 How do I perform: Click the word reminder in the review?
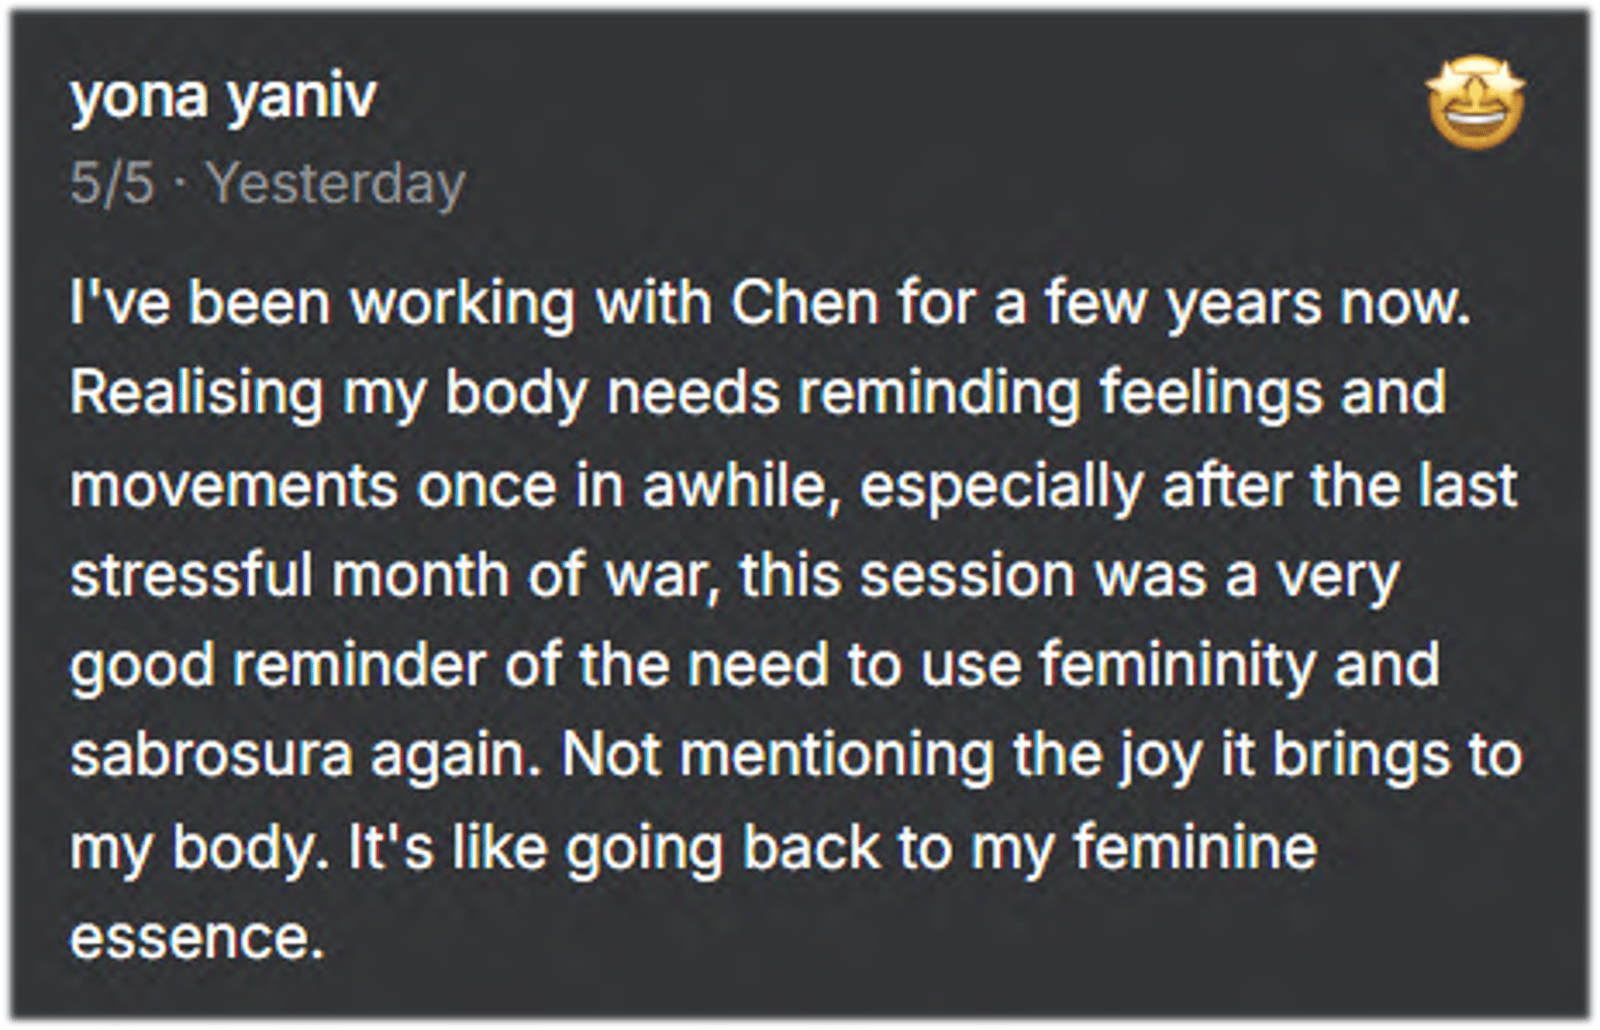tap(358, 665)
